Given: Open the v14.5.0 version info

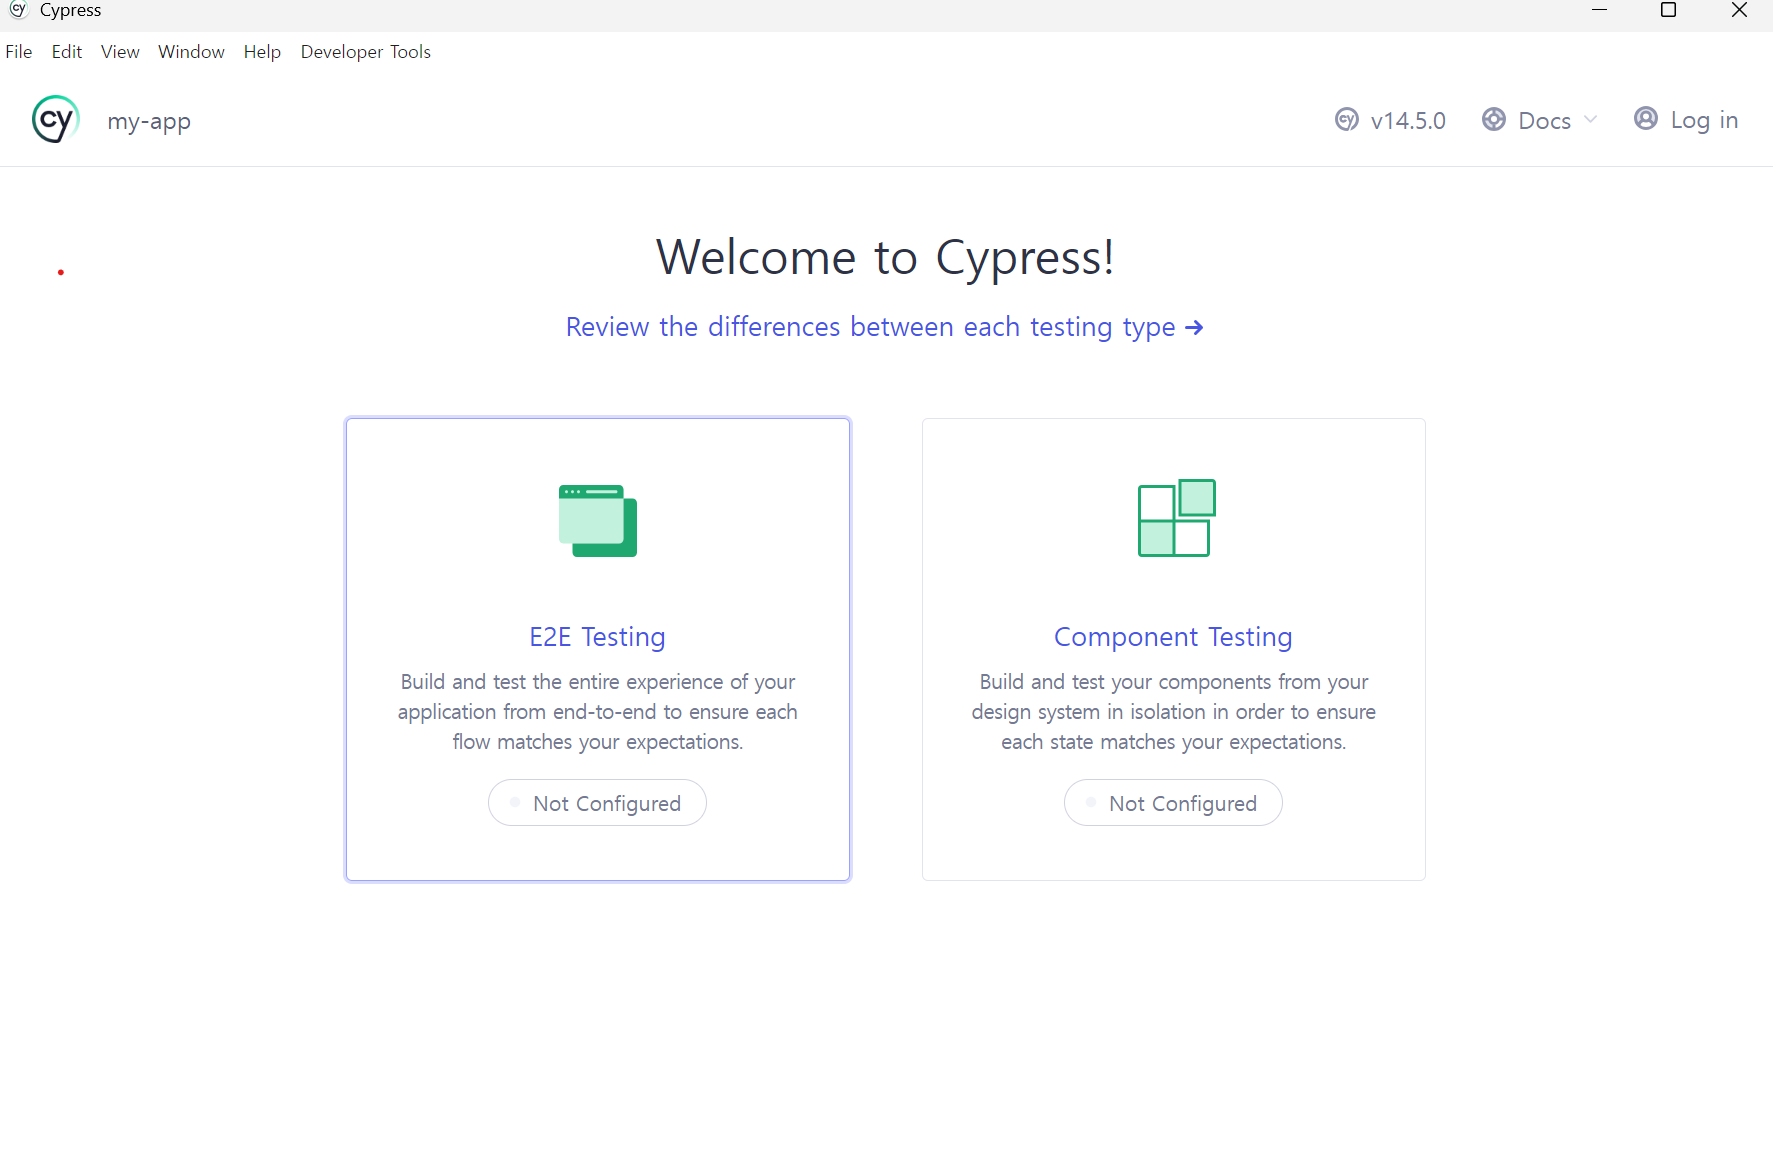Looking at the screenshot, I should (x=1391, y=120).
